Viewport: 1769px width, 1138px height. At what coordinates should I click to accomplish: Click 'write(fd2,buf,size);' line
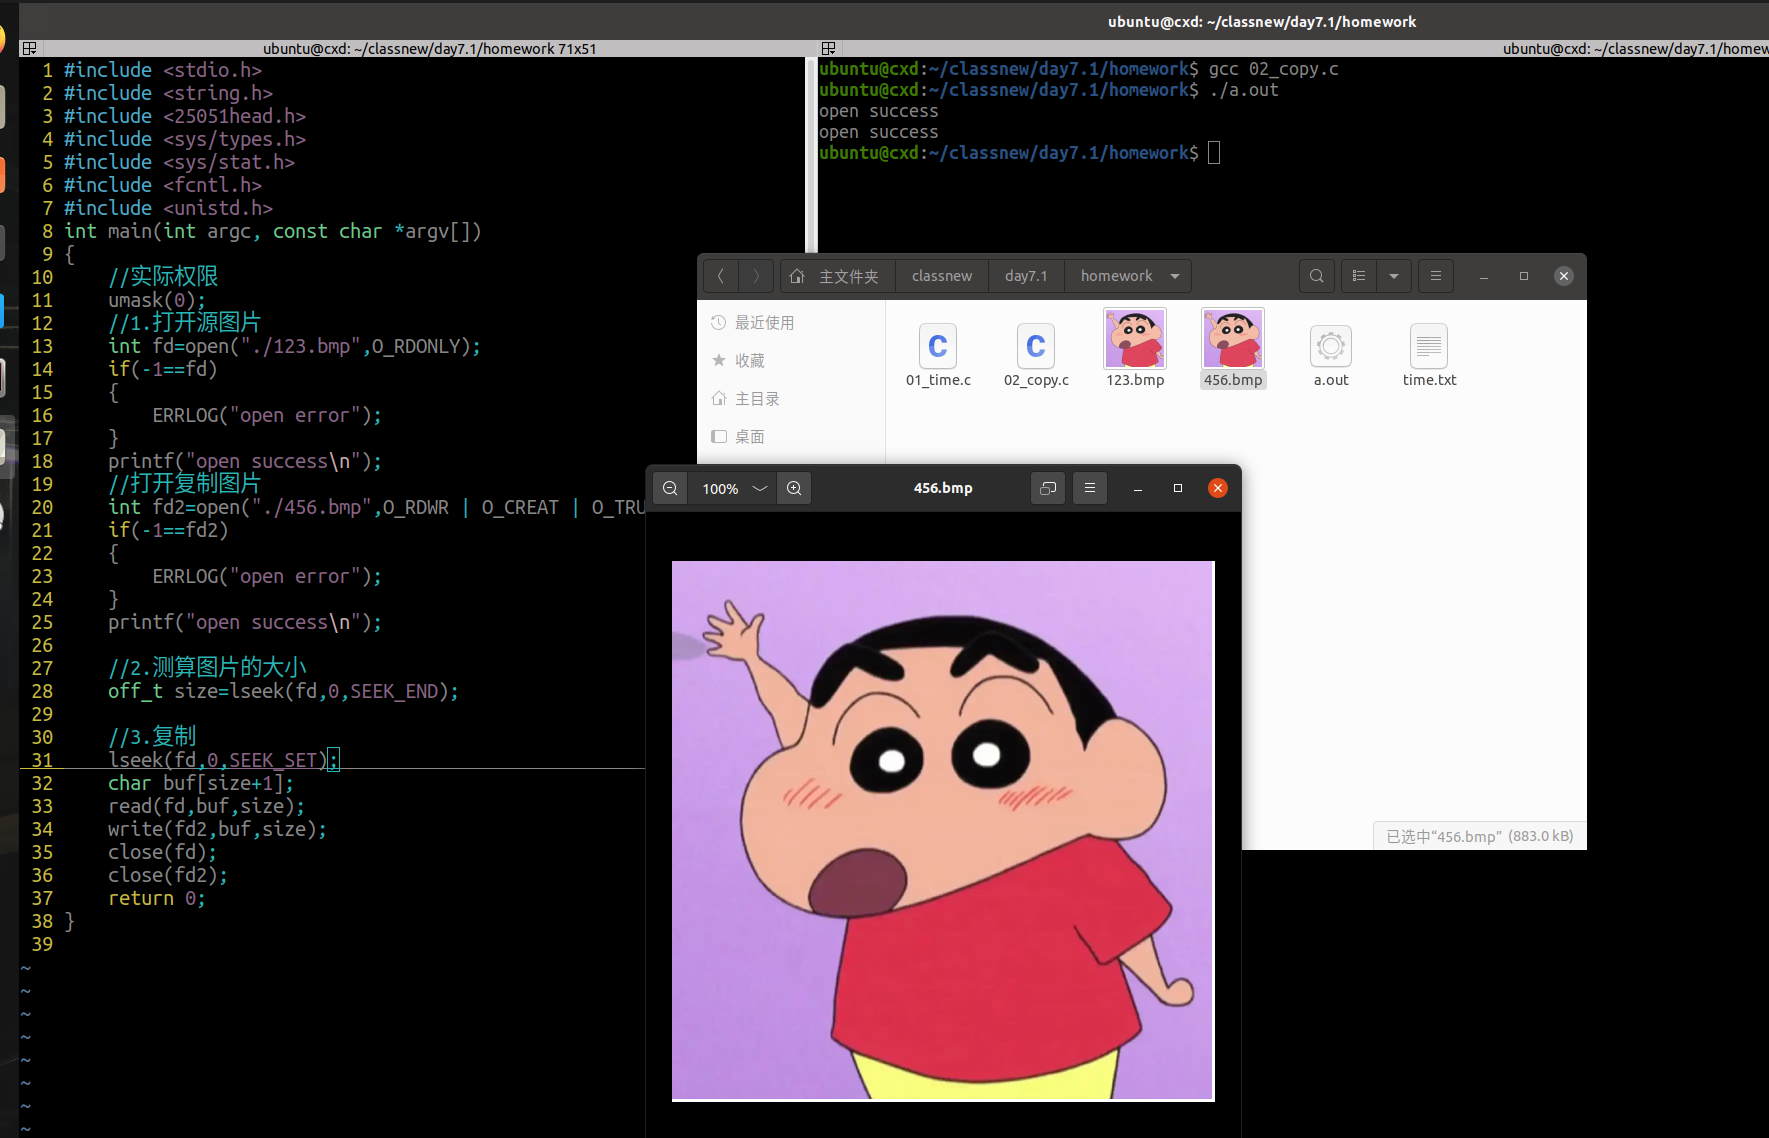217,829
